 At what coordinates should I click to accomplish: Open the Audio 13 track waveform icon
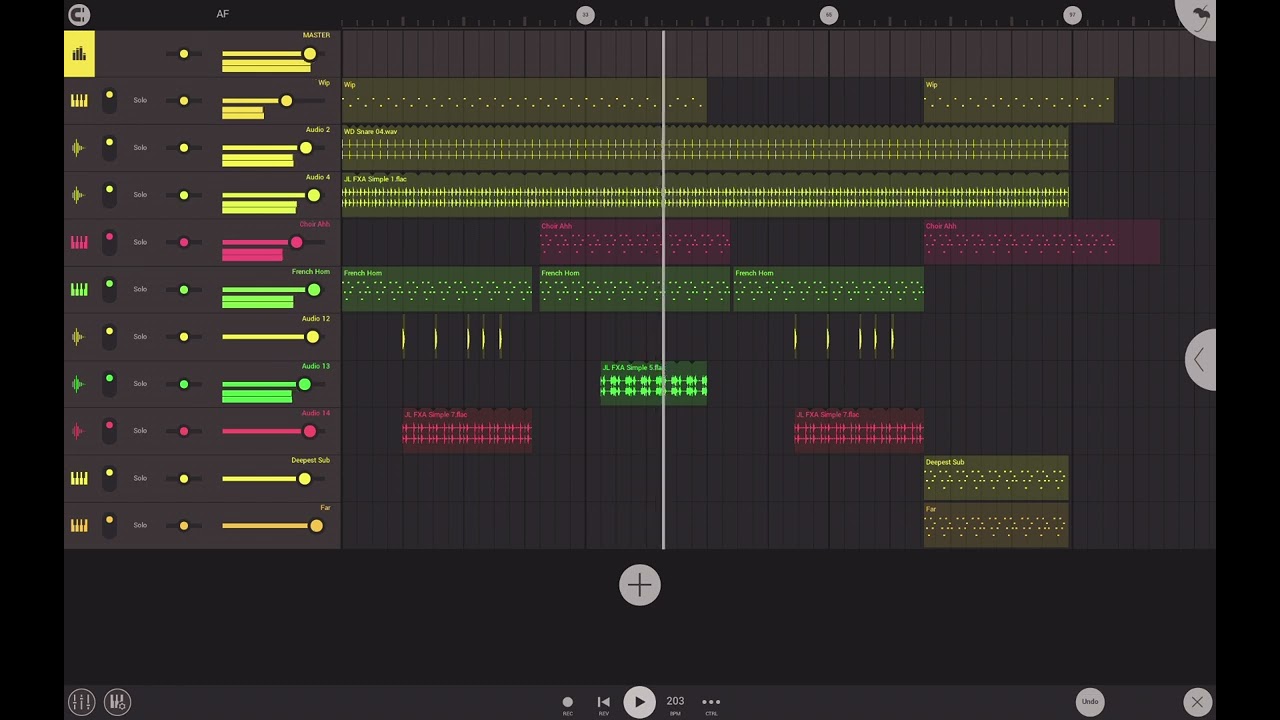(x=79, y=383)
